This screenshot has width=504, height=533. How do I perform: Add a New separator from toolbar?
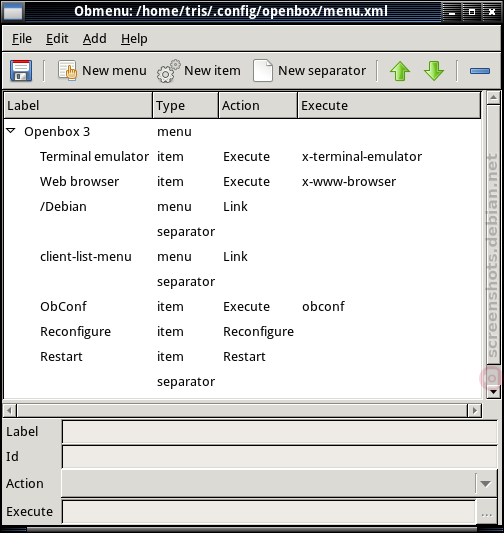pos(309,71)
